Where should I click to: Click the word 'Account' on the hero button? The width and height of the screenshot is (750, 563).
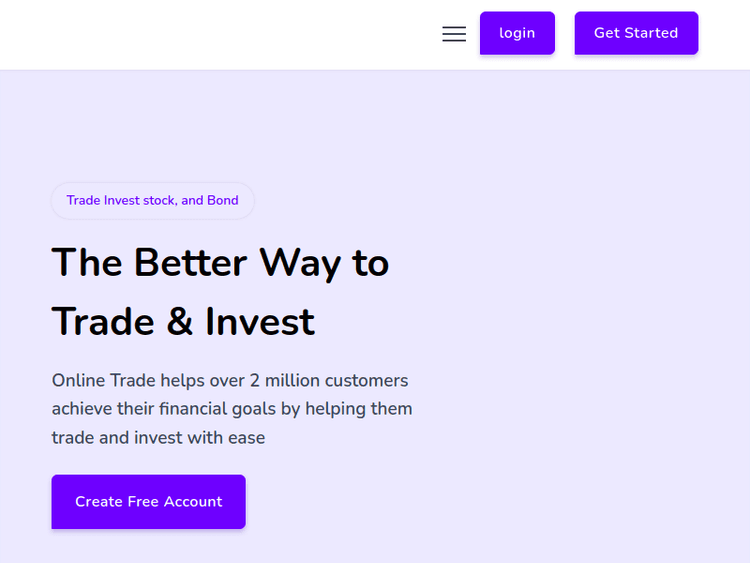point(193,502)
